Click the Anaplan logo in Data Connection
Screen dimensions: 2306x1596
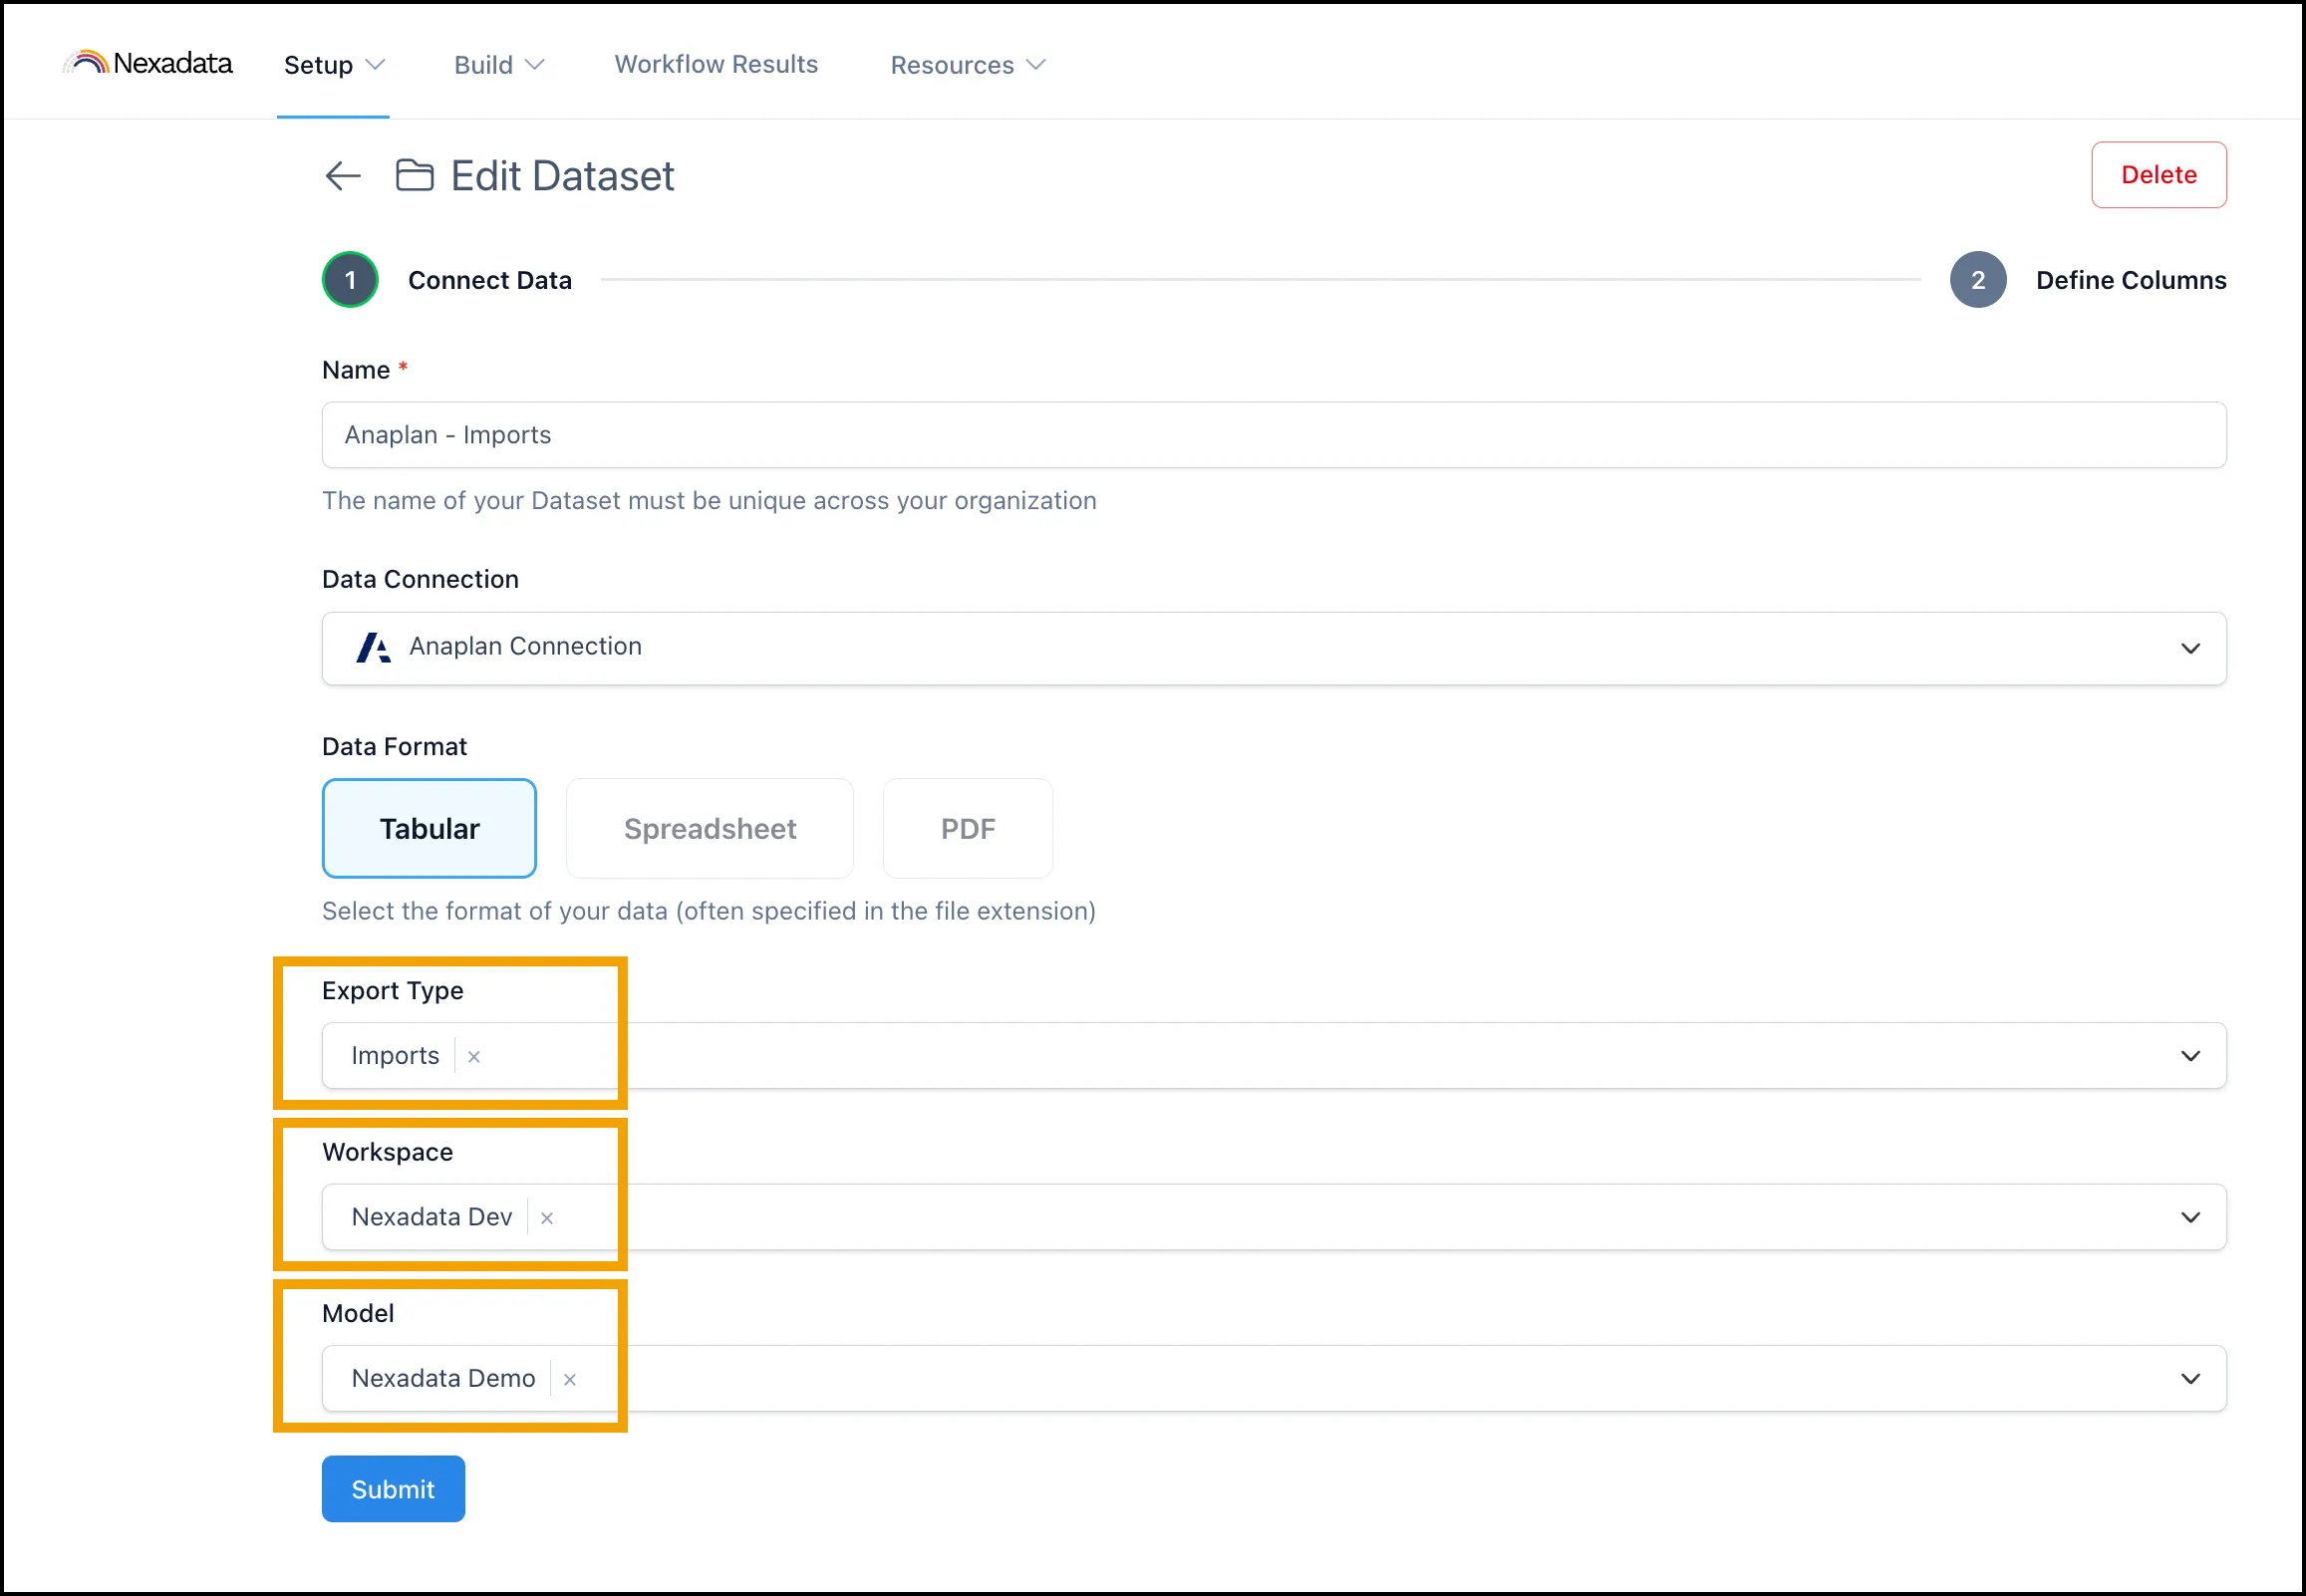373,647
